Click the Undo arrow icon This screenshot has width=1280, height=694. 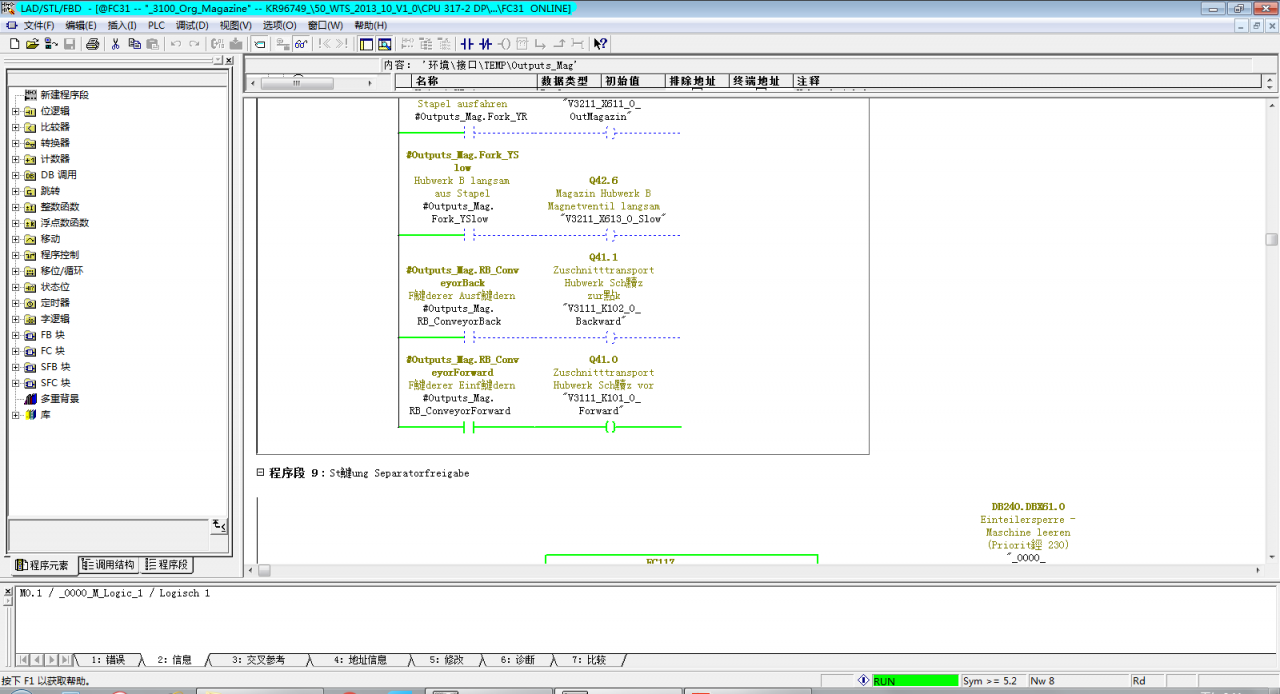(x=176, y=44)
